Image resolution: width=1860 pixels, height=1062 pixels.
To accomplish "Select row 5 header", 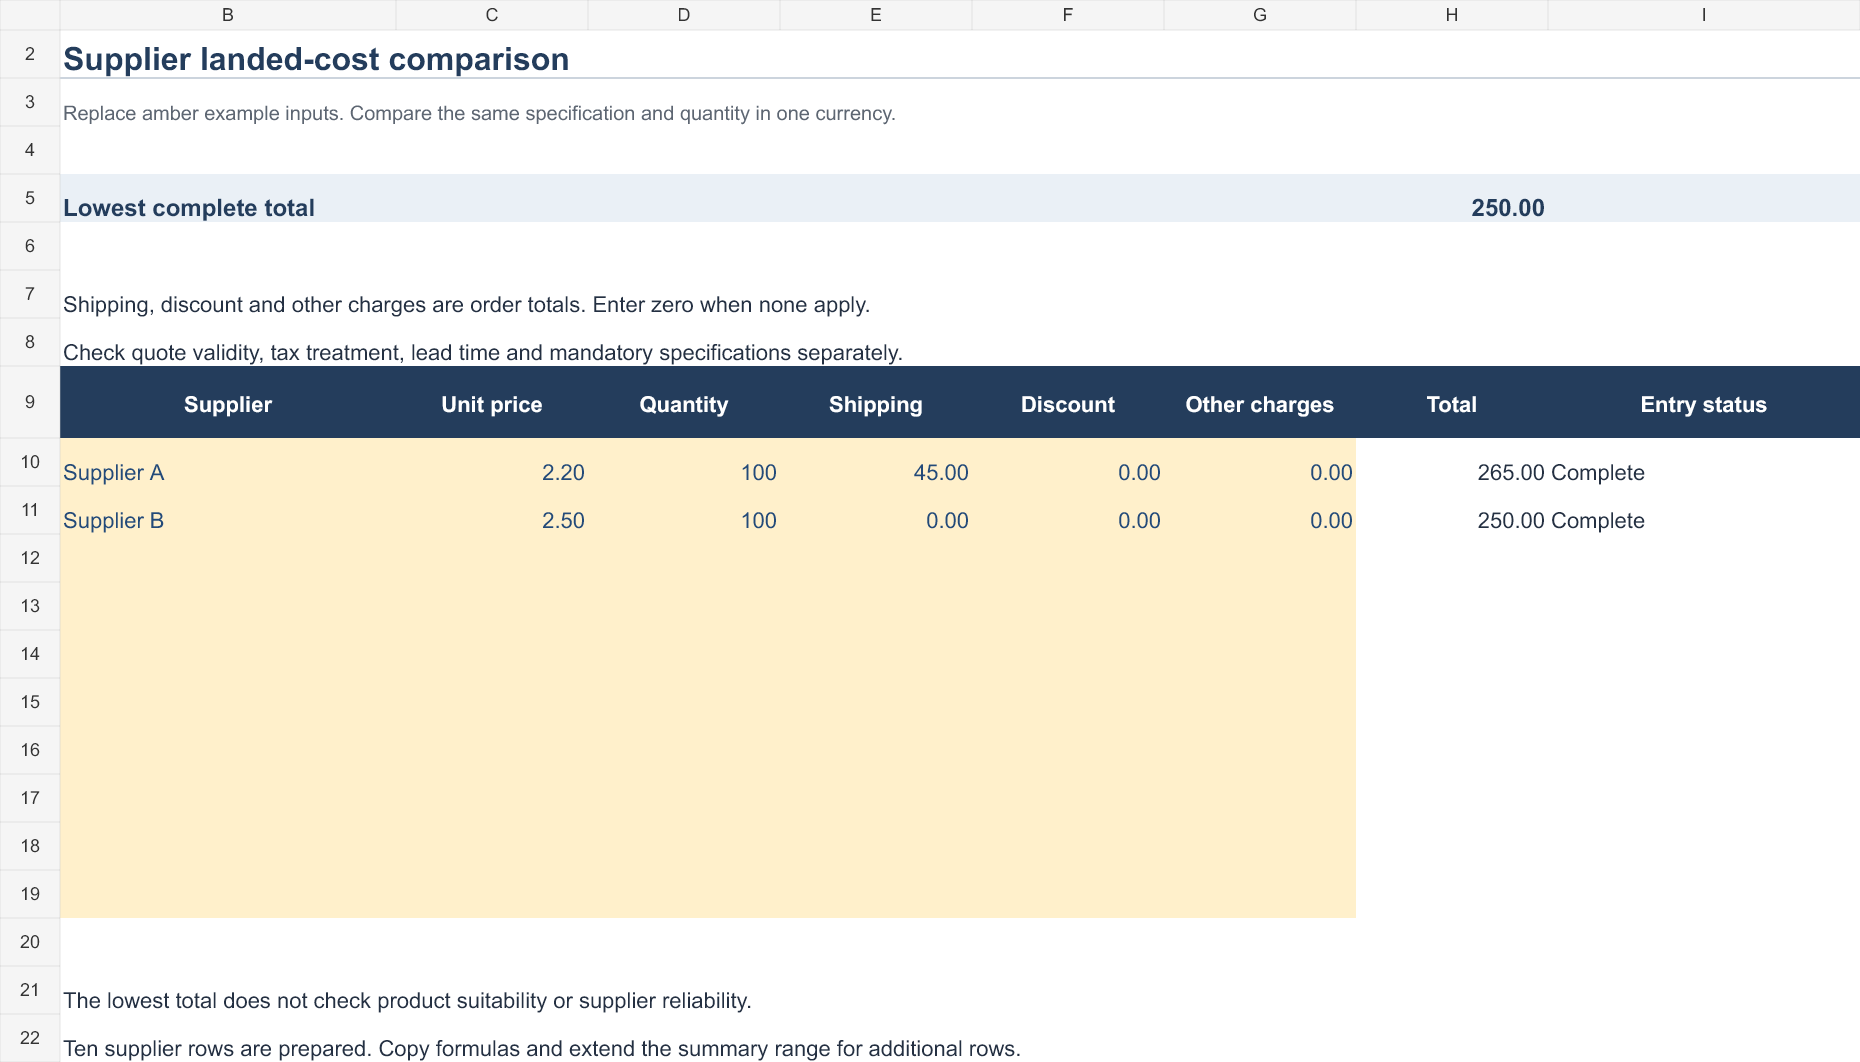I will click(30, 198).
